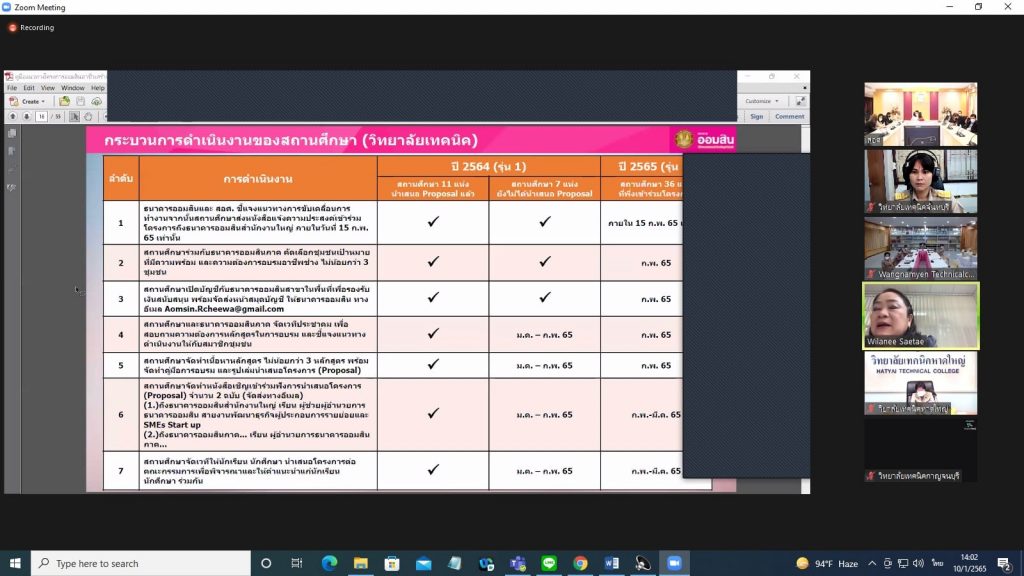Open the signatures sidebar panel at the bottom
The height and width of the screenshot is (576, 1024).
click(12, 187)
